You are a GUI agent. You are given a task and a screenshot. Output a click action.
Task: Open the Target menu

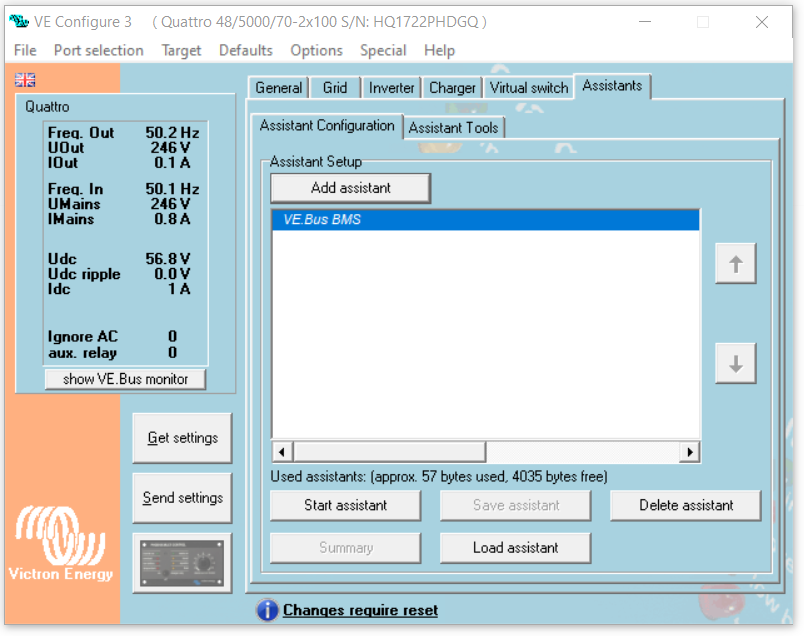coord(181,50)
